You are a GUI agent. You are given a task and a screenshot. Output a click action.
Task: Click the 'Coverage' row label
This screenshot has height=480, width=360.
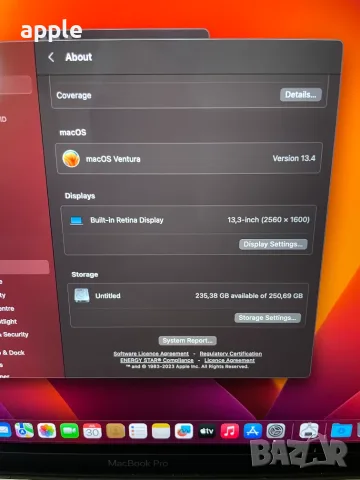click(x=74, y=95)
